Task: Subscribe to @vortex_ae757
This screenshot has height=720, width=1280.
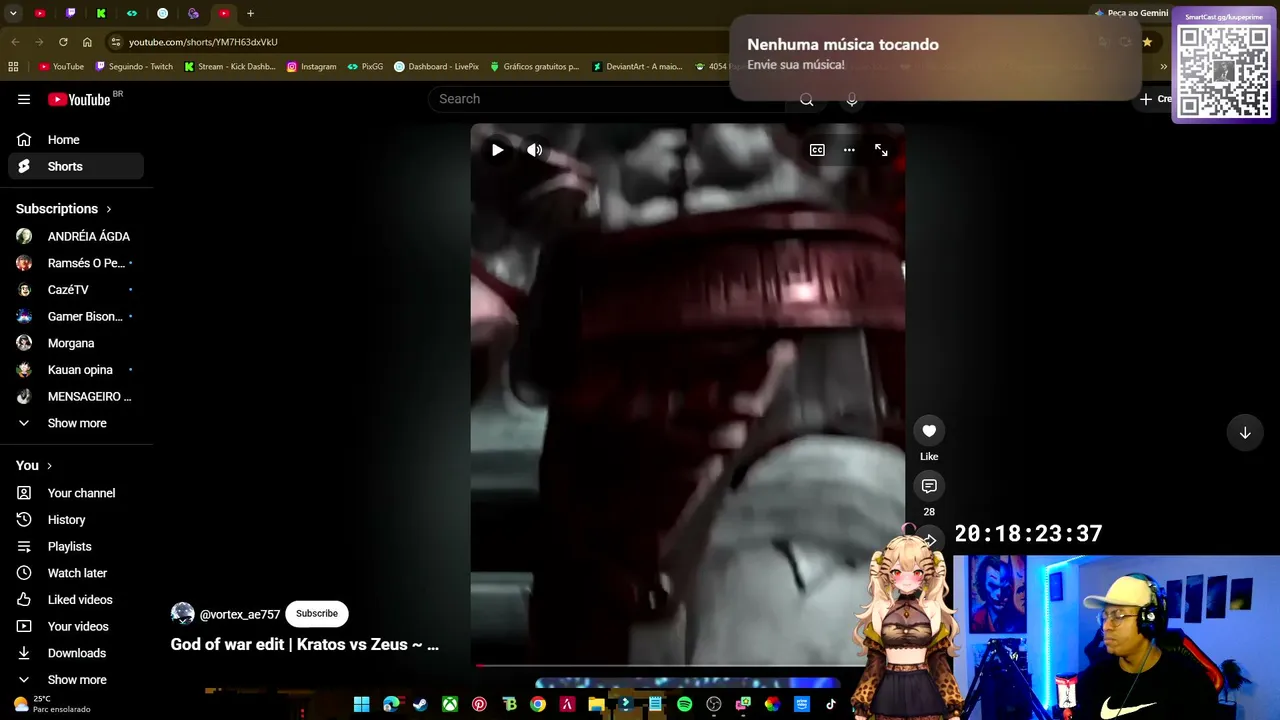Action: [316, 613]
